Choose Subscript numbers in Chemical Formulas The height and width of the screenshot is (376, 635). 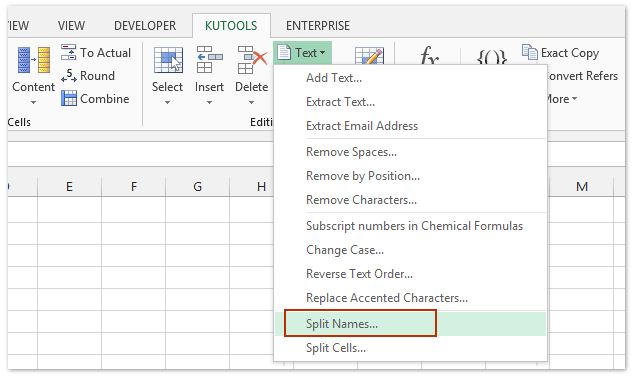click(410, 226)
